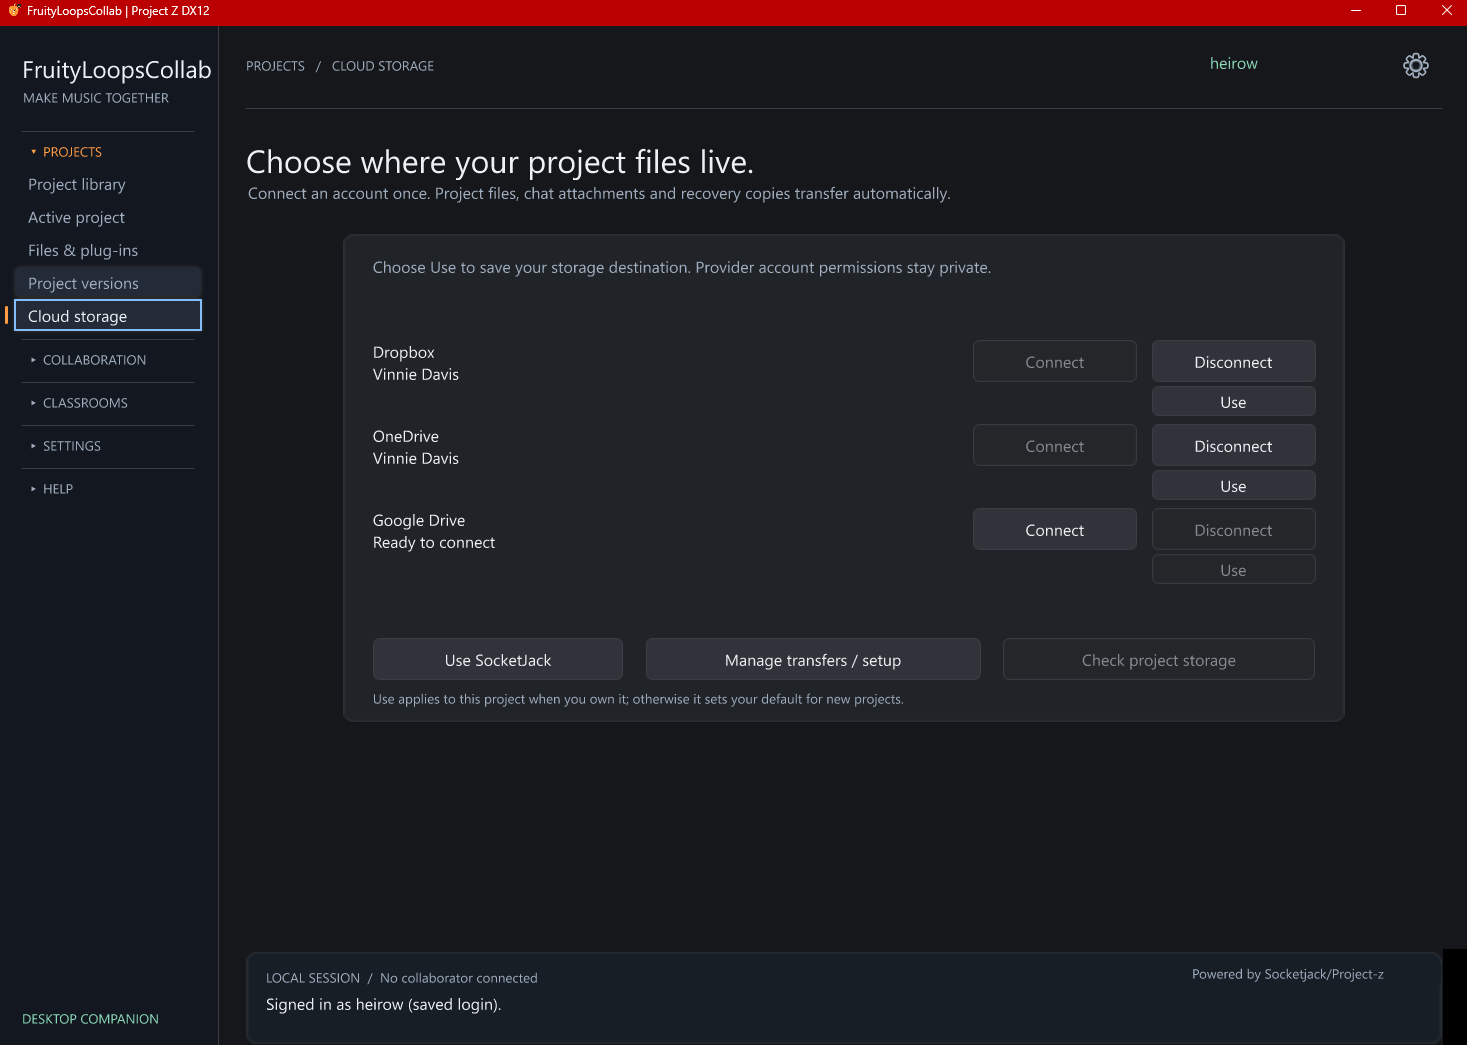1467x1045 pixels.
Task: Click the CLOUD STORAGE breadcrumb
Action: pos(383,66)
